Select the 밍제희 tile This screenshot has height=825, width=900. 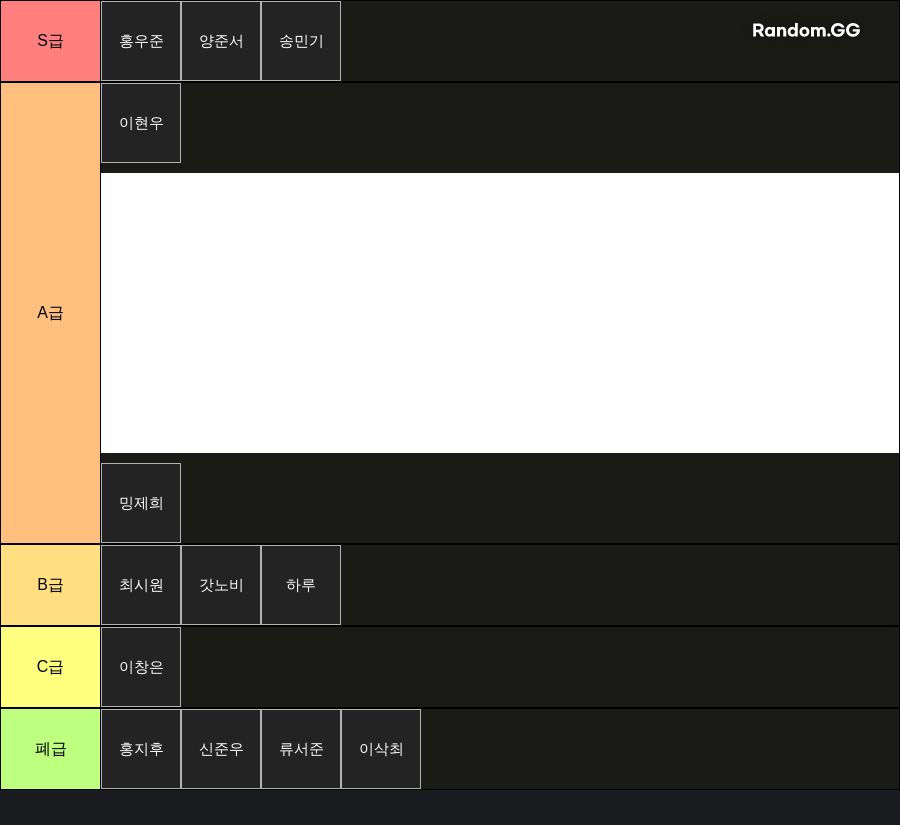point(141,503)
